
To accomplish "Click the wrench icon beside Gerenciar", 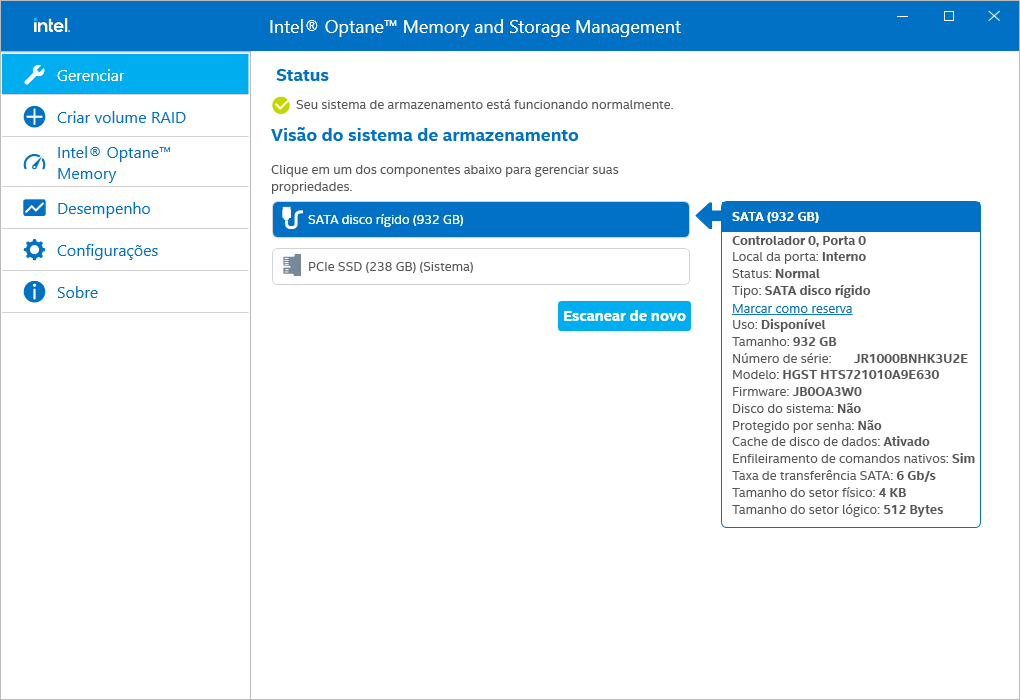I will point(34,75).
